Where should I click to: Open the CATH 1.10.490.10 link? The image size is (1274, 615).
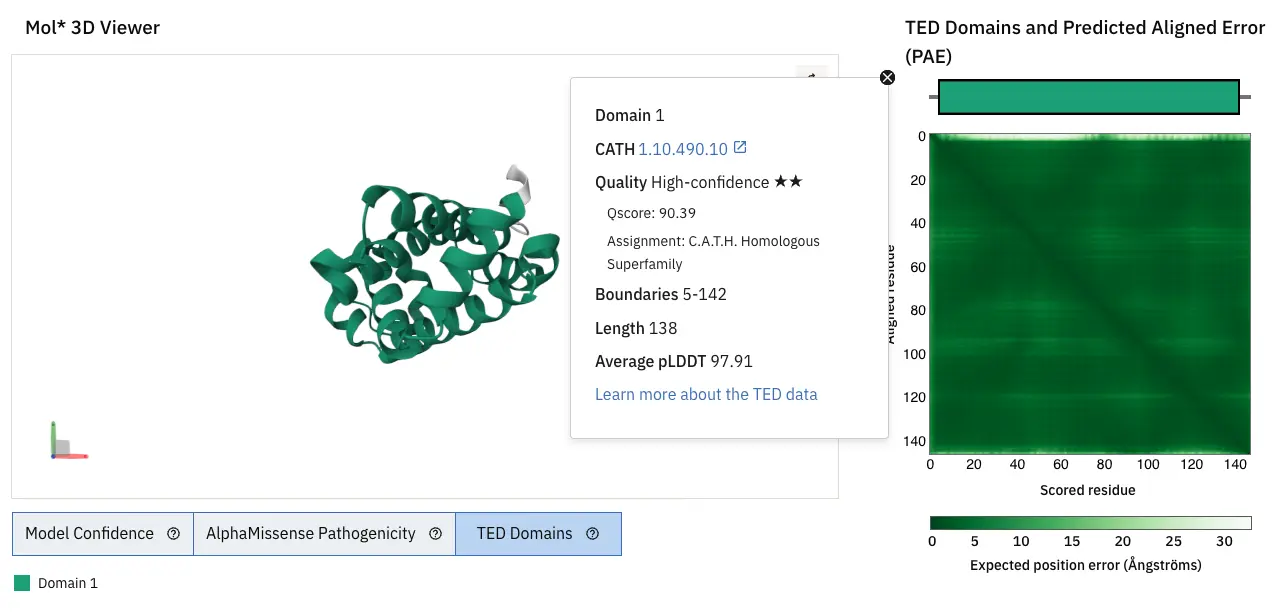point(683,149)
